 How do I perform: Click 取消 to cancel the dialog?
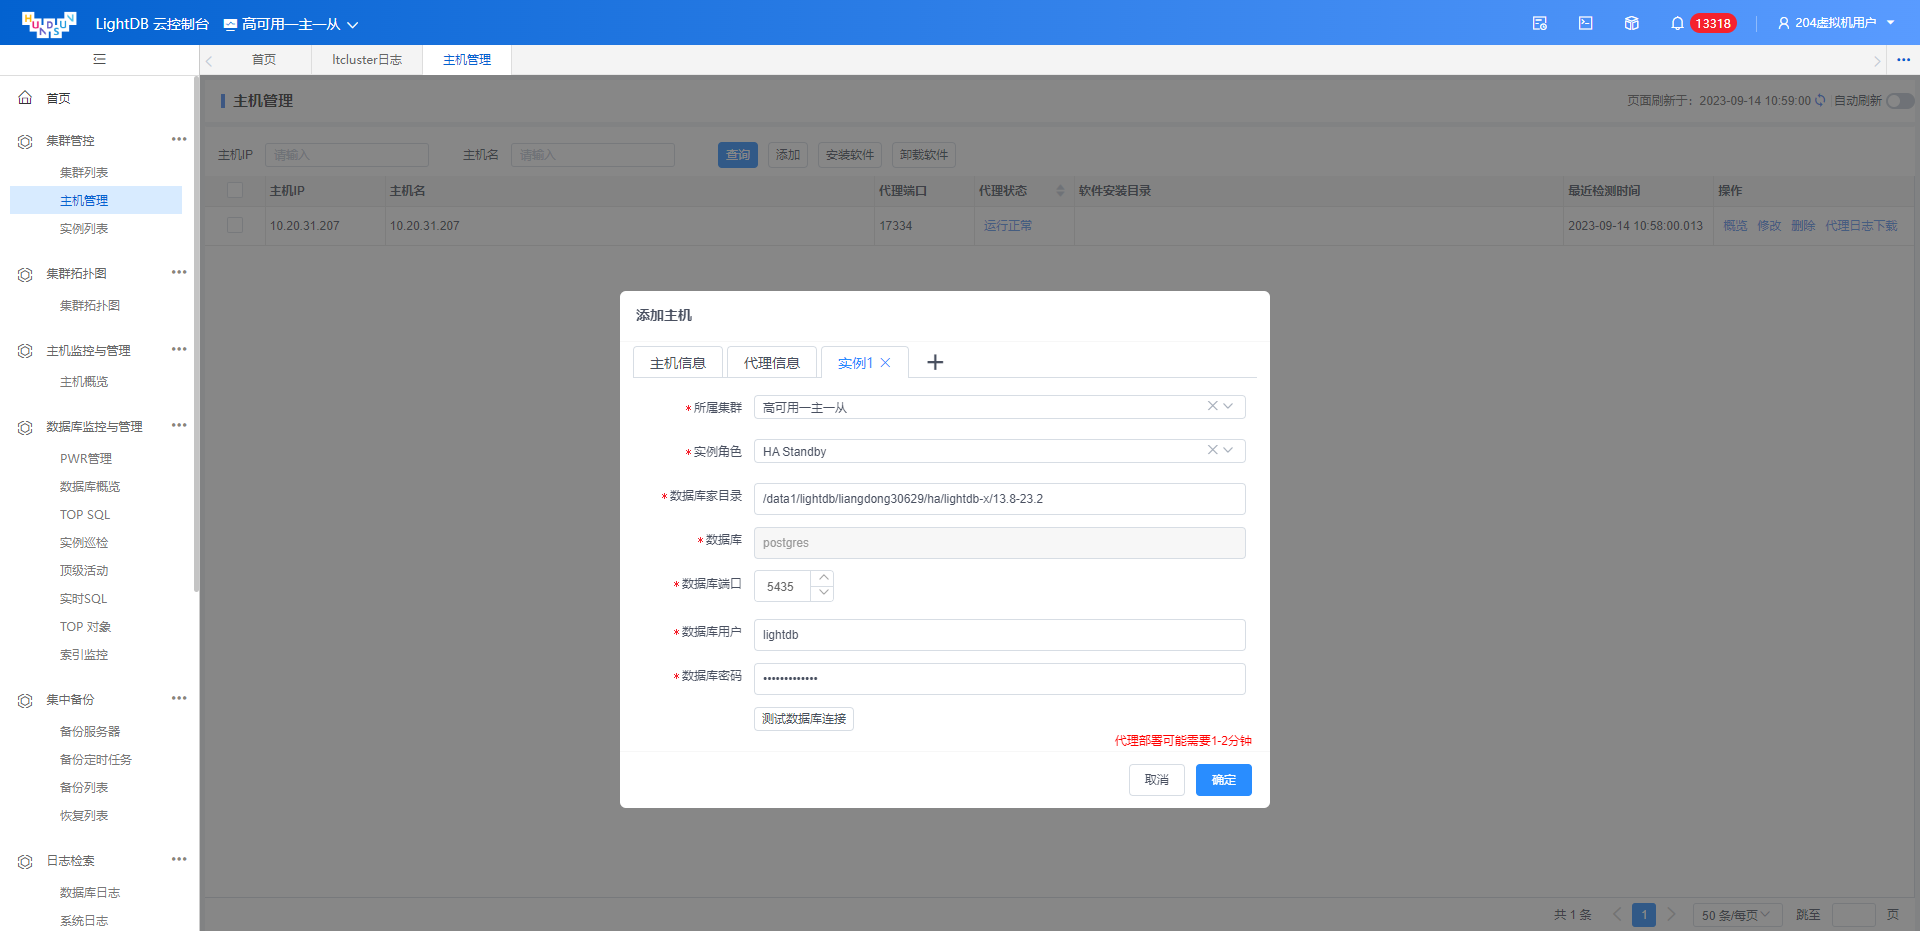[1157, 780]
